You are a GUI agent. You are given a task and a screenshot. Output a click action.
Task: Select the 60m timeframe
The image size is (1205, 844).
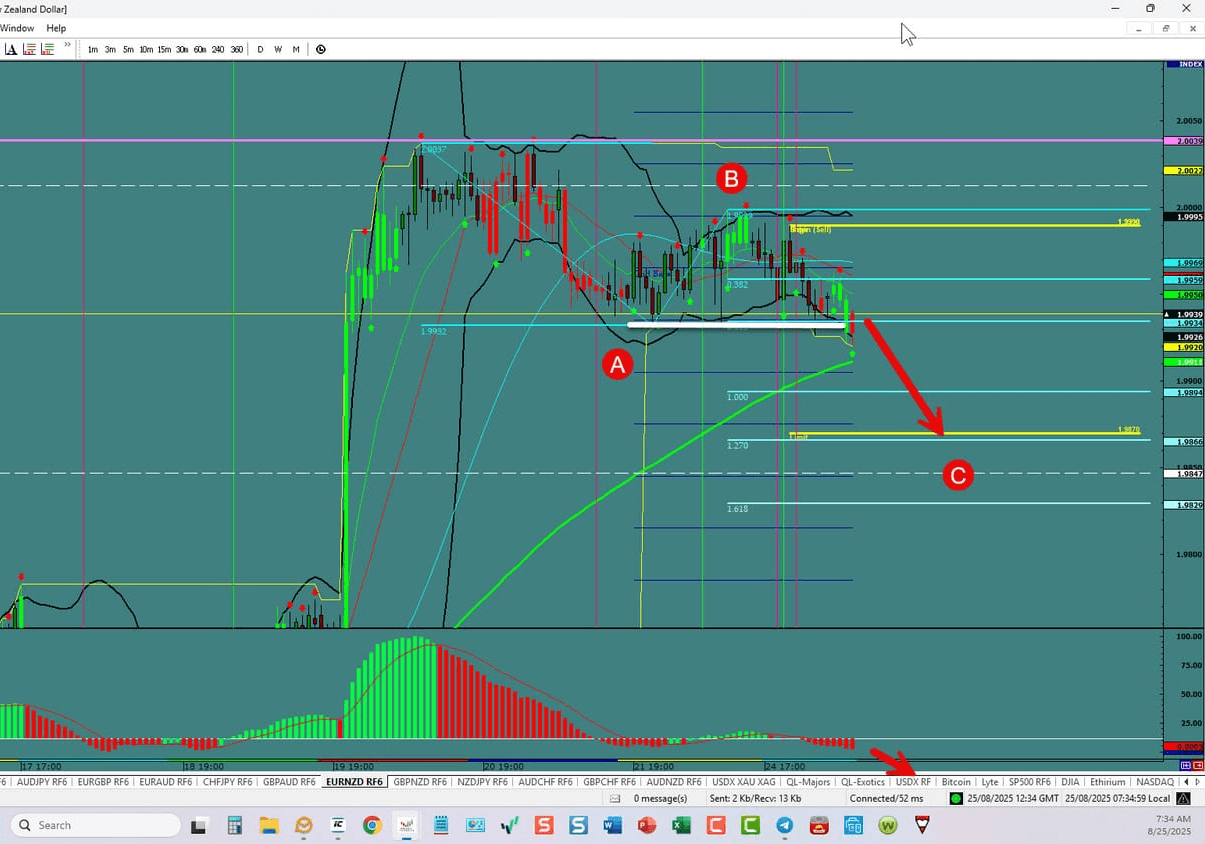pyautogui.click(x=199, y=49)
